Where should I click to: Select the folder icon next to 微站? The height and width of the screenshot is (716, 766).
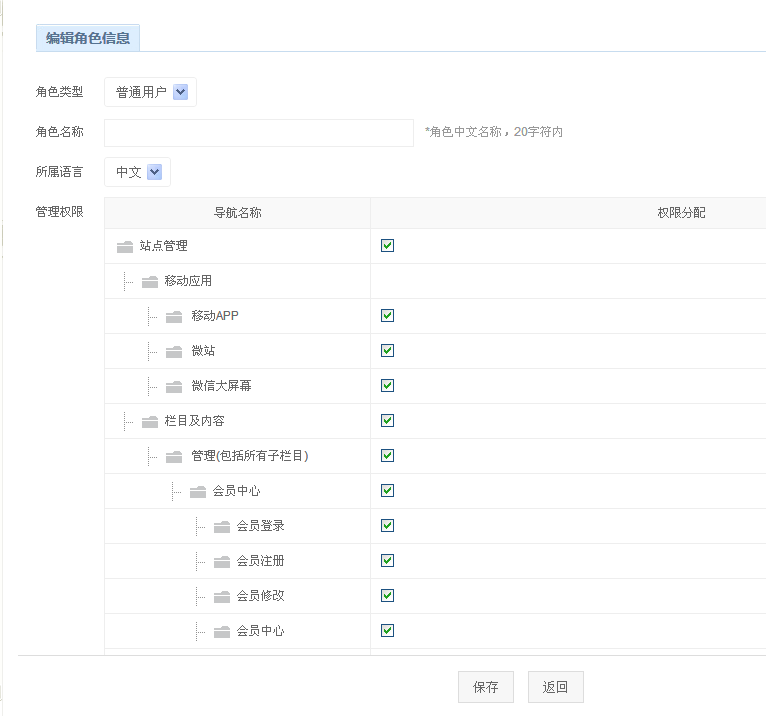[x=174, y=351]
